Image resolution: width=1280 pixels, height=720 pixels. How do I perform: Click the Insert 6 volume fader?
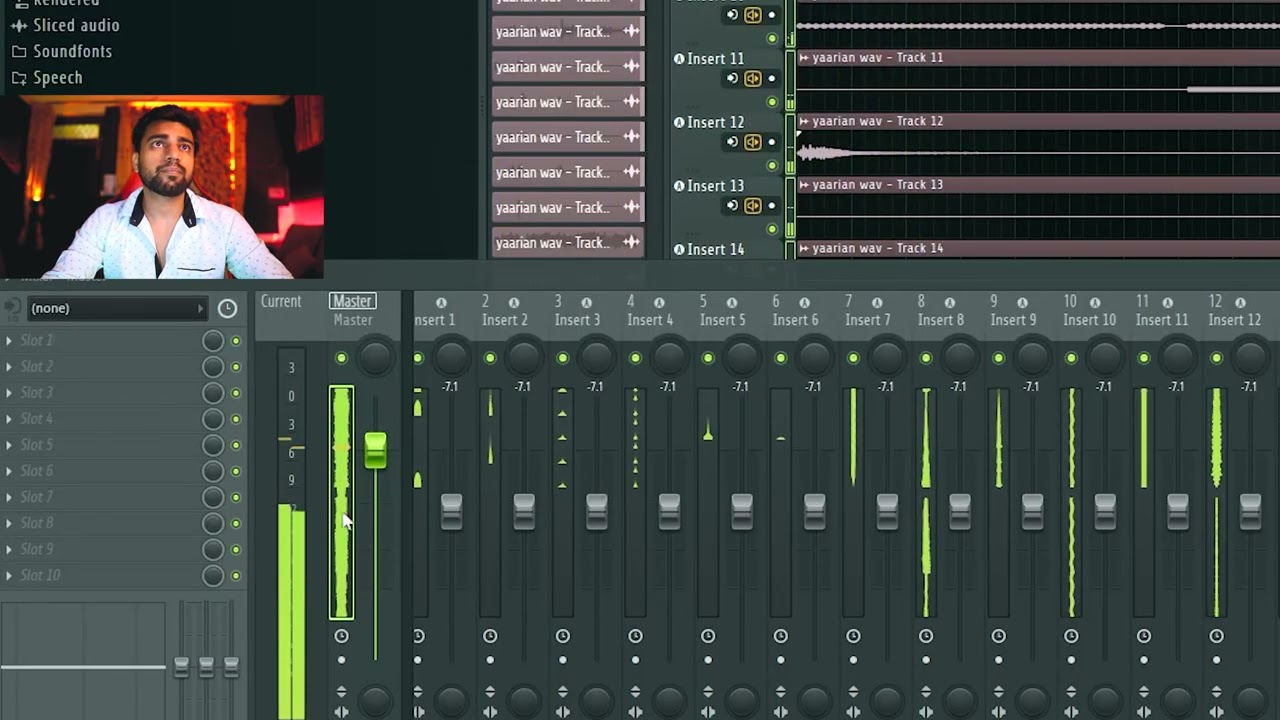tap(815, 511)
